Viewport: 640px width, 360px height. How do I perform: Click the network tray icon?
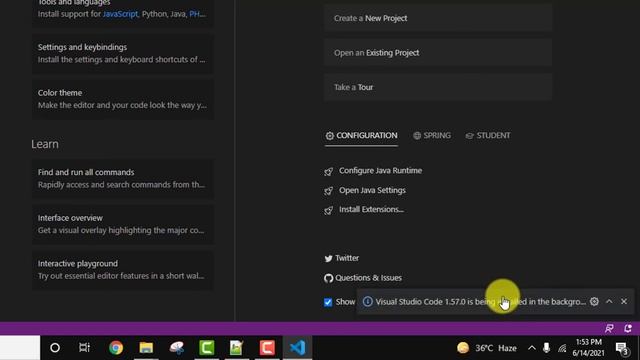562,348
